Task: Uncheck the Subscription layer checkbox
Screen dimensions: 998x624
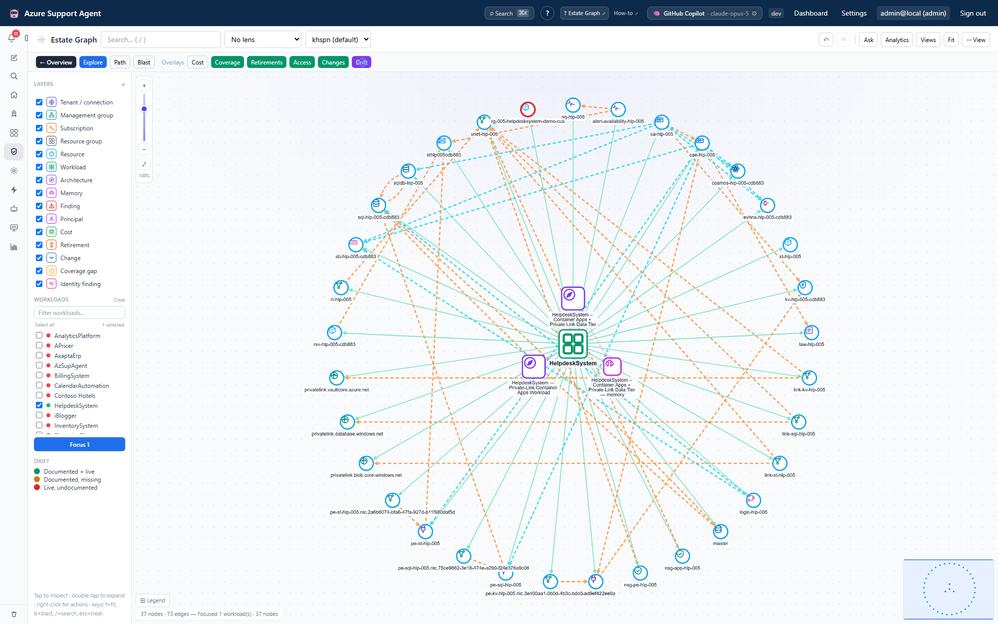Action: pyautogui.click(x=39, y=128)
